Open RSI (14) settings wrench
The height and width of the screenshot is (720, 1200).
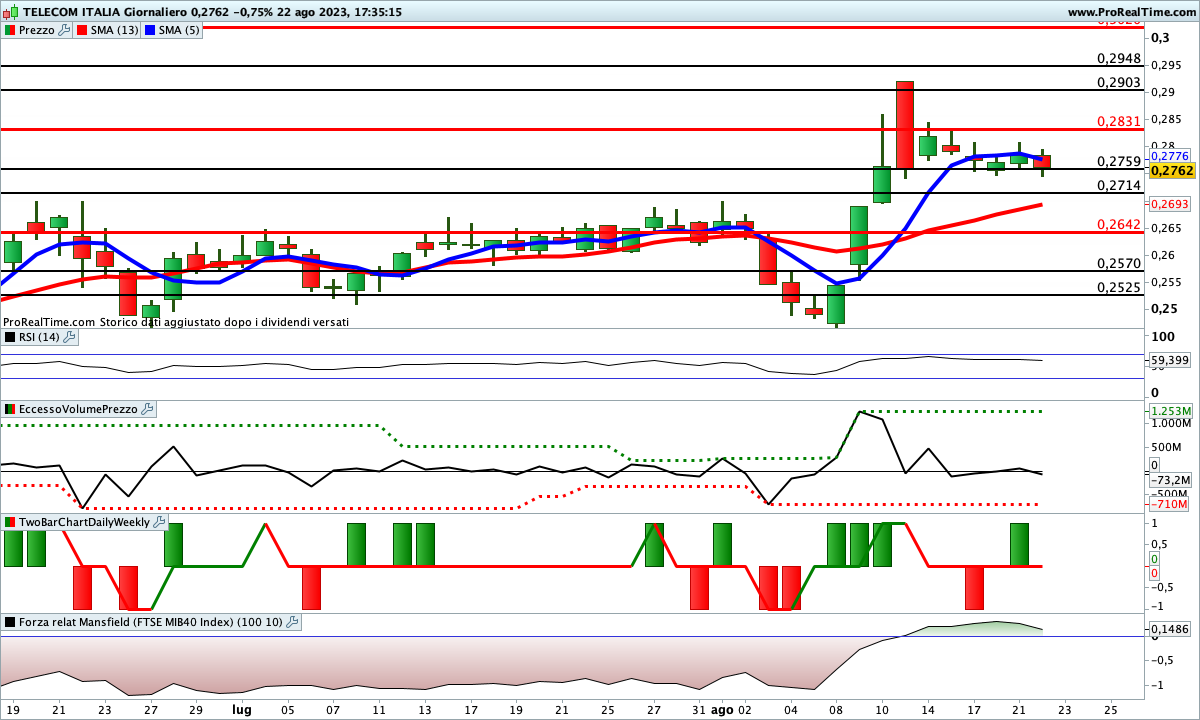click(x=70, y=337)
